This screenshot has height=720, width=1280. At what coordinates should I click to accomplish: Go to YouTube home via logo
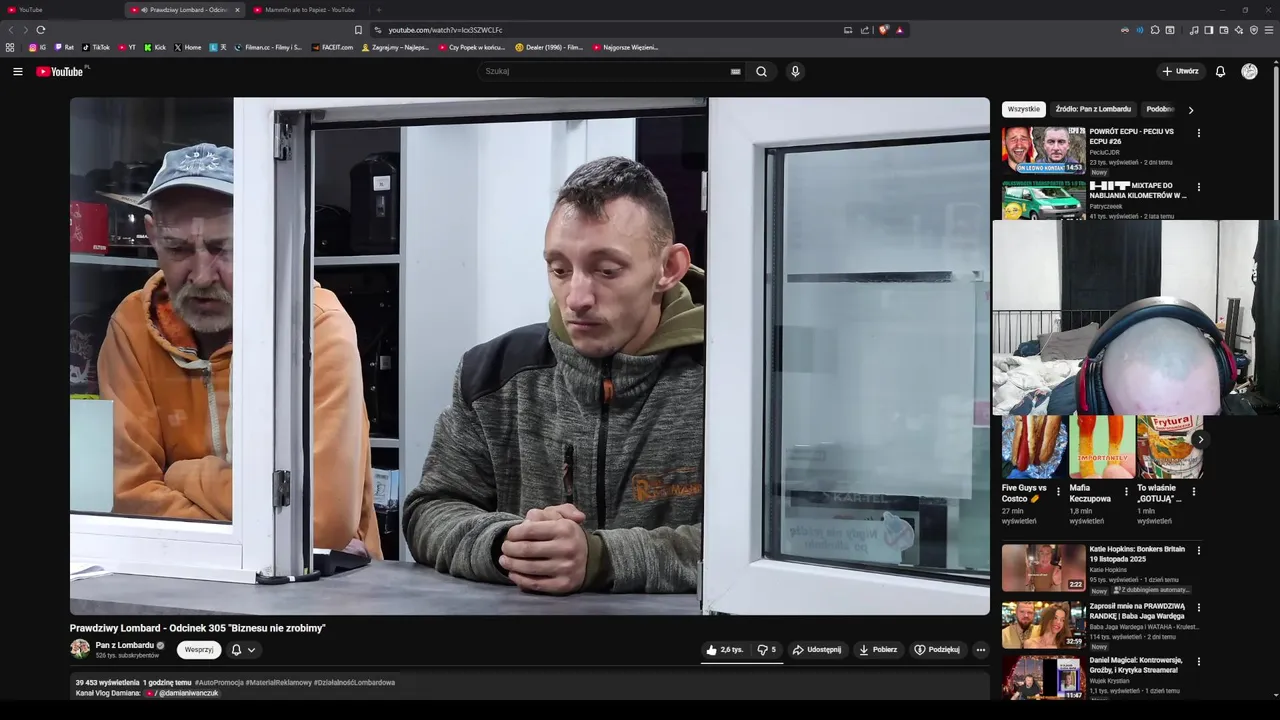[60, 71]
